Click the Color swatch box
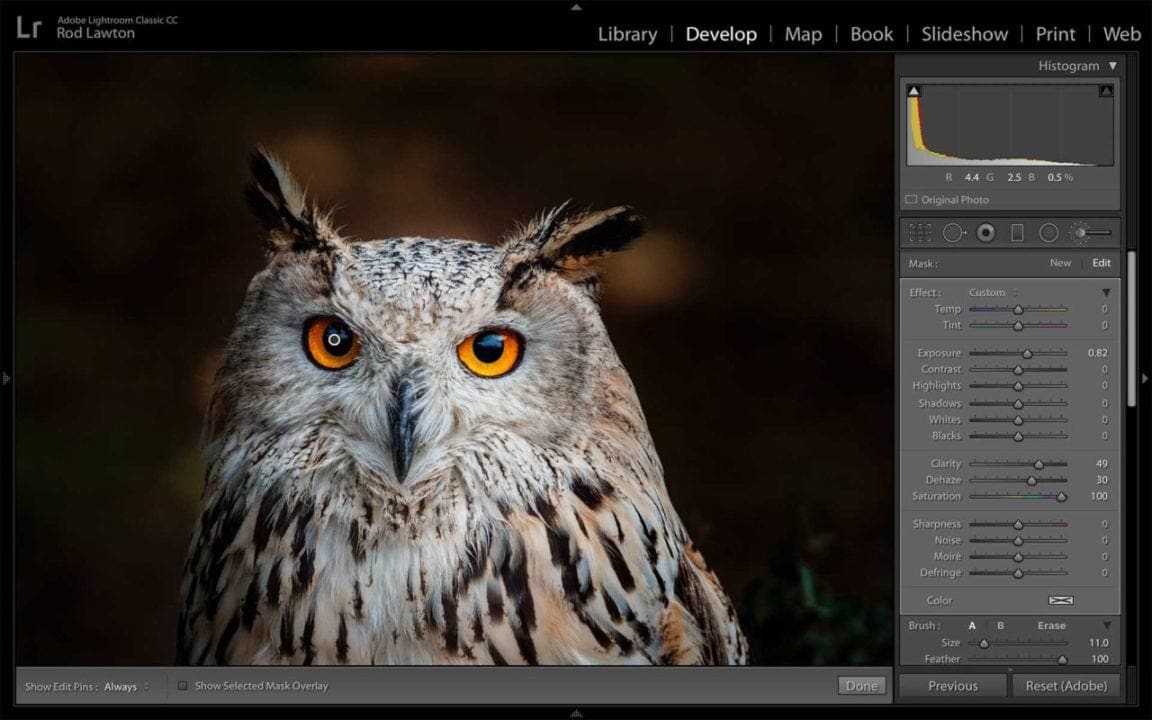This screenshot has height=720, width=1152. click(x=1060, y=600)
